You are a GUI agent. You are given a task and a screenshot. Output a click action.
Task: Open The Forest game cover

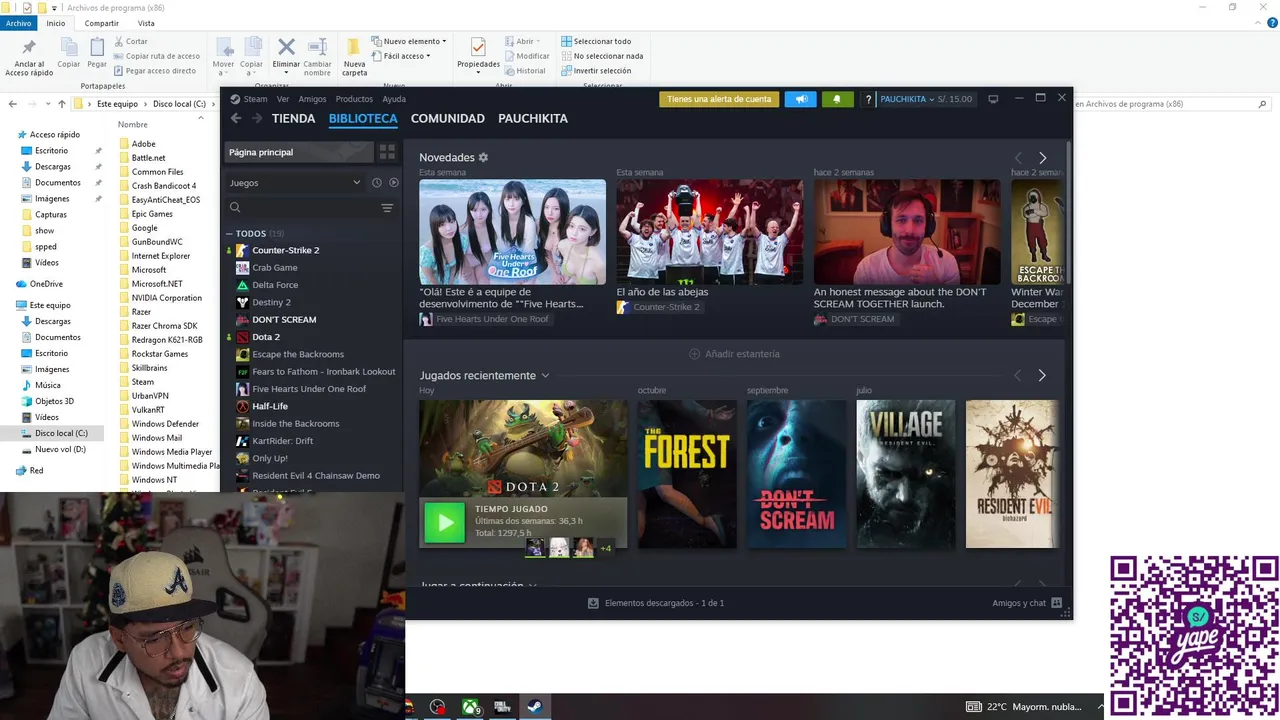tap(687, 474)
